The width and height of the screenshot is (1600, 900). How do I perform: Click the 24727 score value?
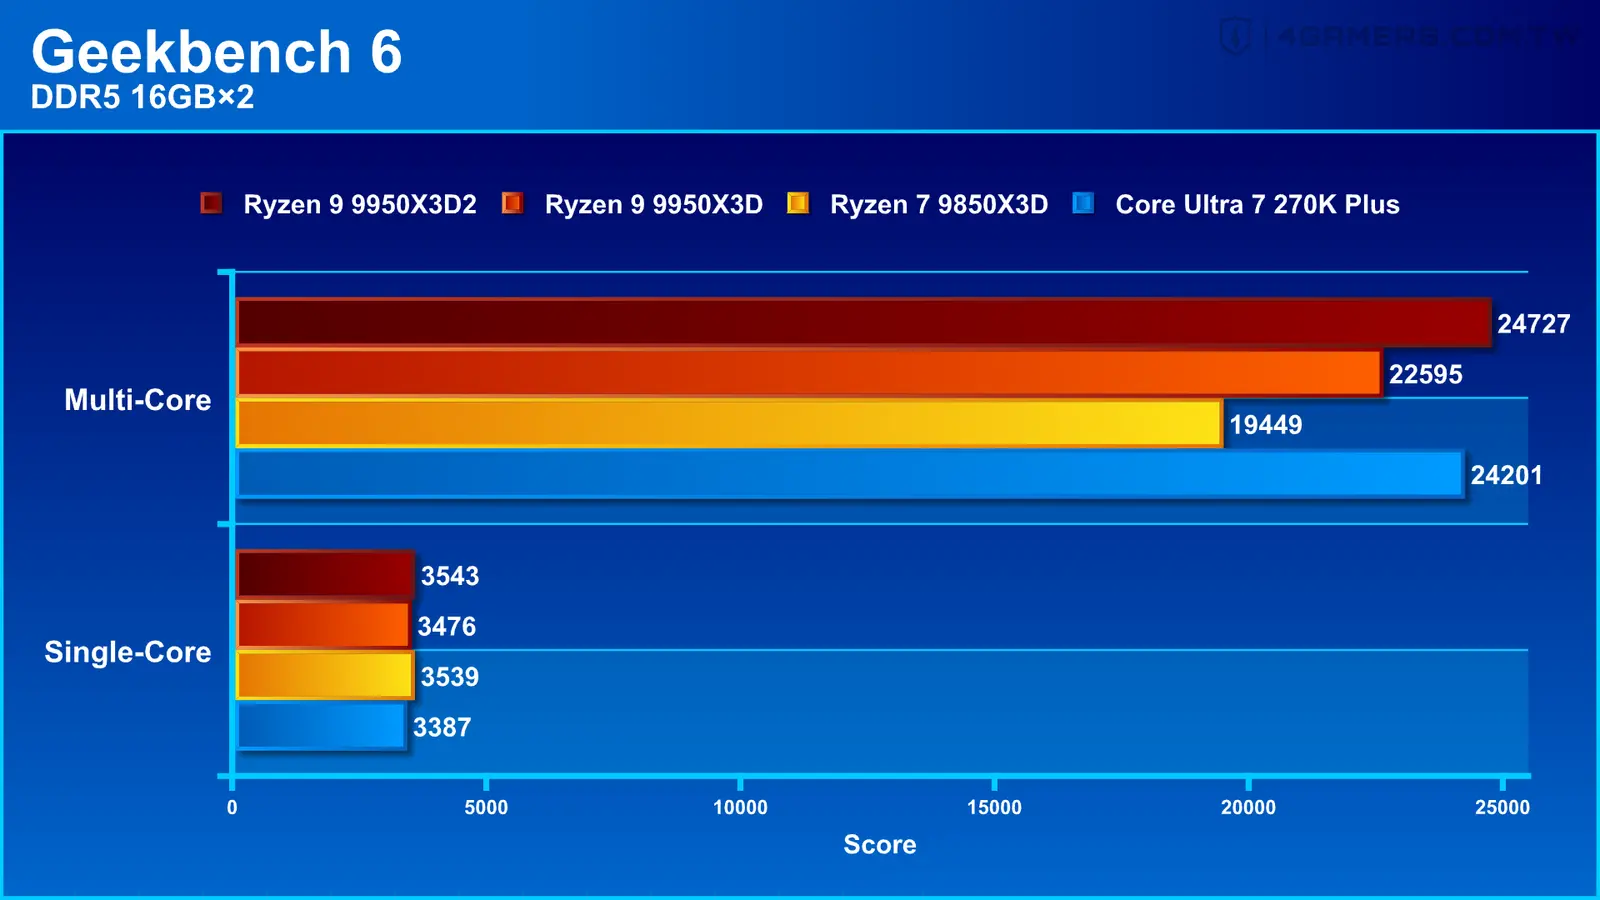[x=1533, y=324]
